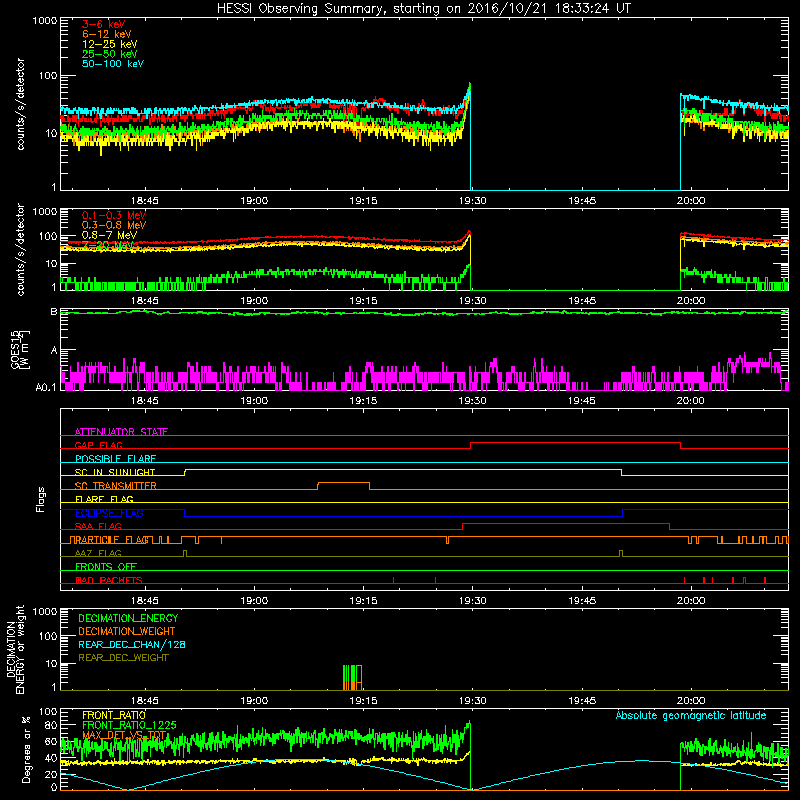Select the yellow FRONT_RATIO legend label
800x800 pixels.
[114, 715]
